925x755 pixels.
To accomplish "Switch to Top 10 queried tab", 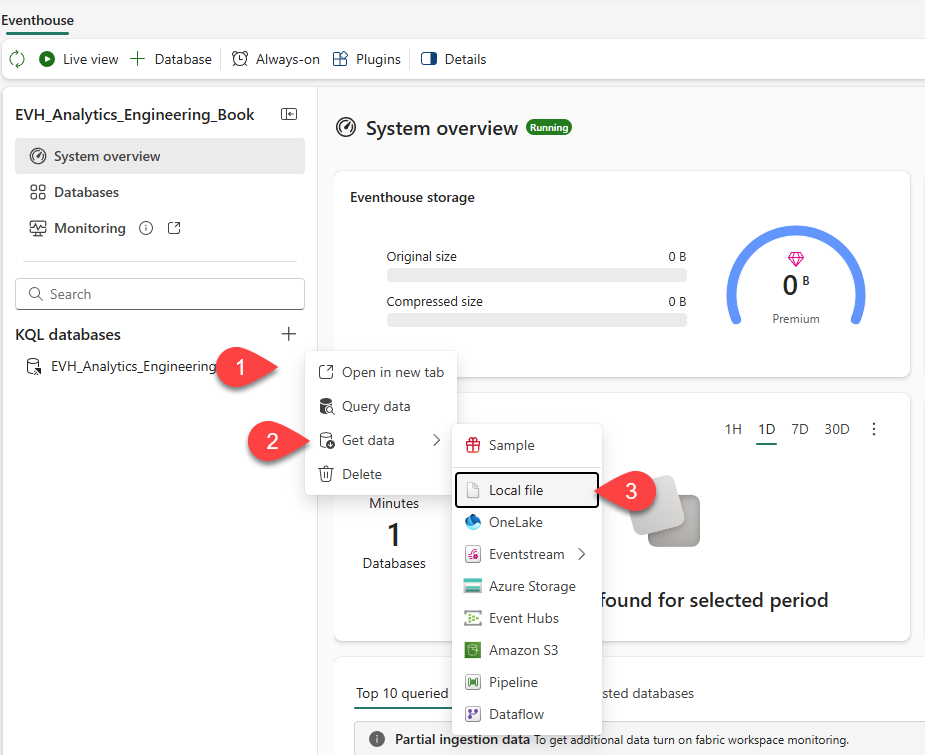I will 401,693.
